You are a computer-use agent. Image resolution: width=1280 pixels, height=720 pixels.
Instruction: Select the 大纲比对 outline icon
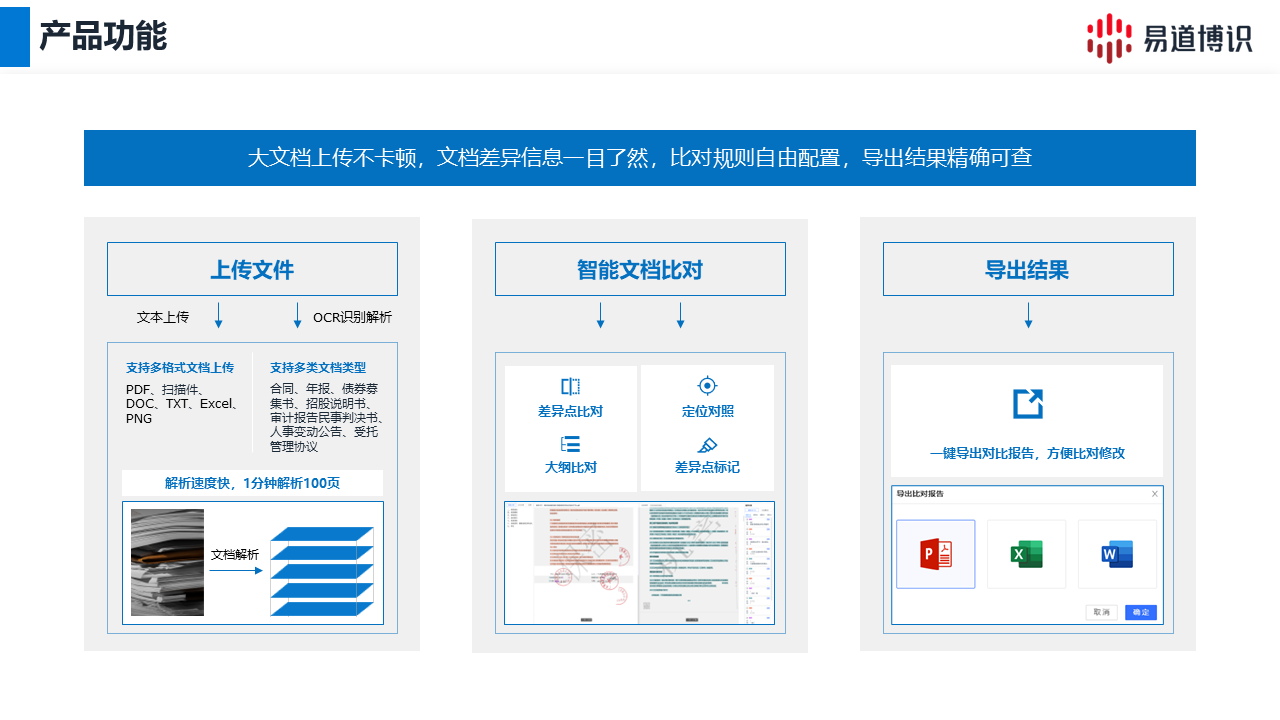(x=570, y=444)
